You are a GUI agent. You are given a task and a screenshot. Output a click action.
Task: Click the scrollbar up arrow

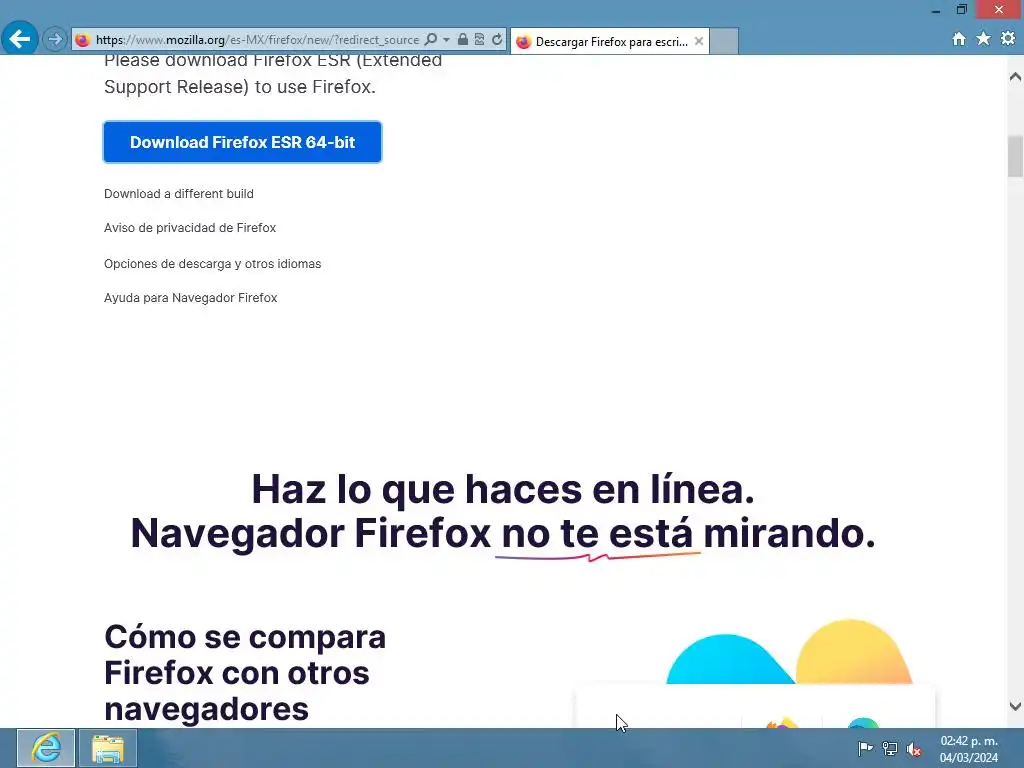point(1015,77)
